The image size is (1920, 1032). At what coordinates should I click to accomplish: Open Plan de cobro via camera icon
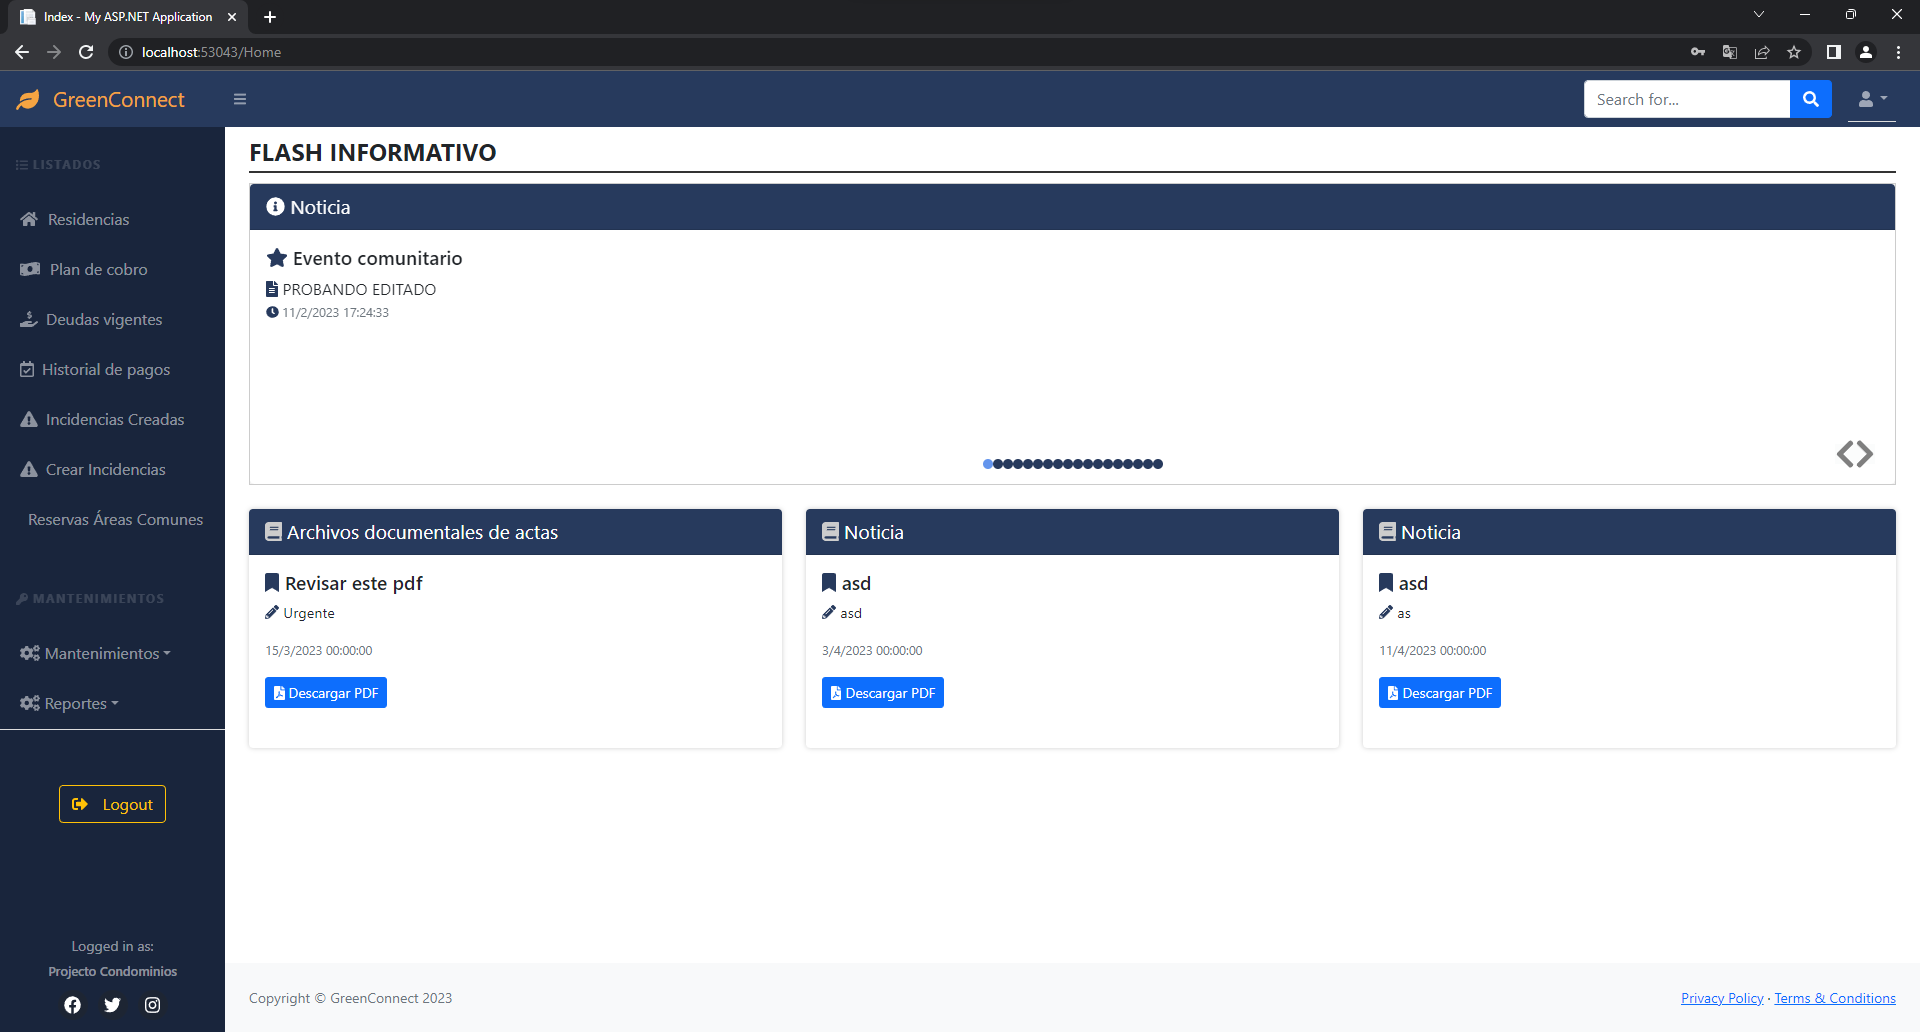click(x=28, y=269)
